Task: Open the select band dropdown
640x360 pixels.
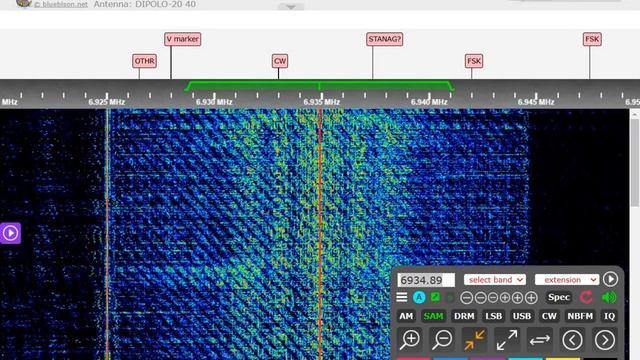Action: point(495,280)
